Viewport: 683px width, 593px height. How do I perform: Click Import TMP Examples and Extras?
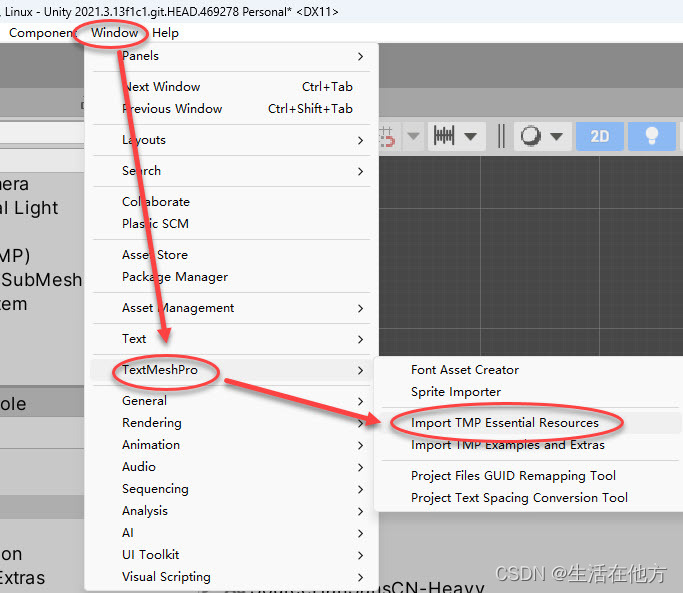point(529,445)
